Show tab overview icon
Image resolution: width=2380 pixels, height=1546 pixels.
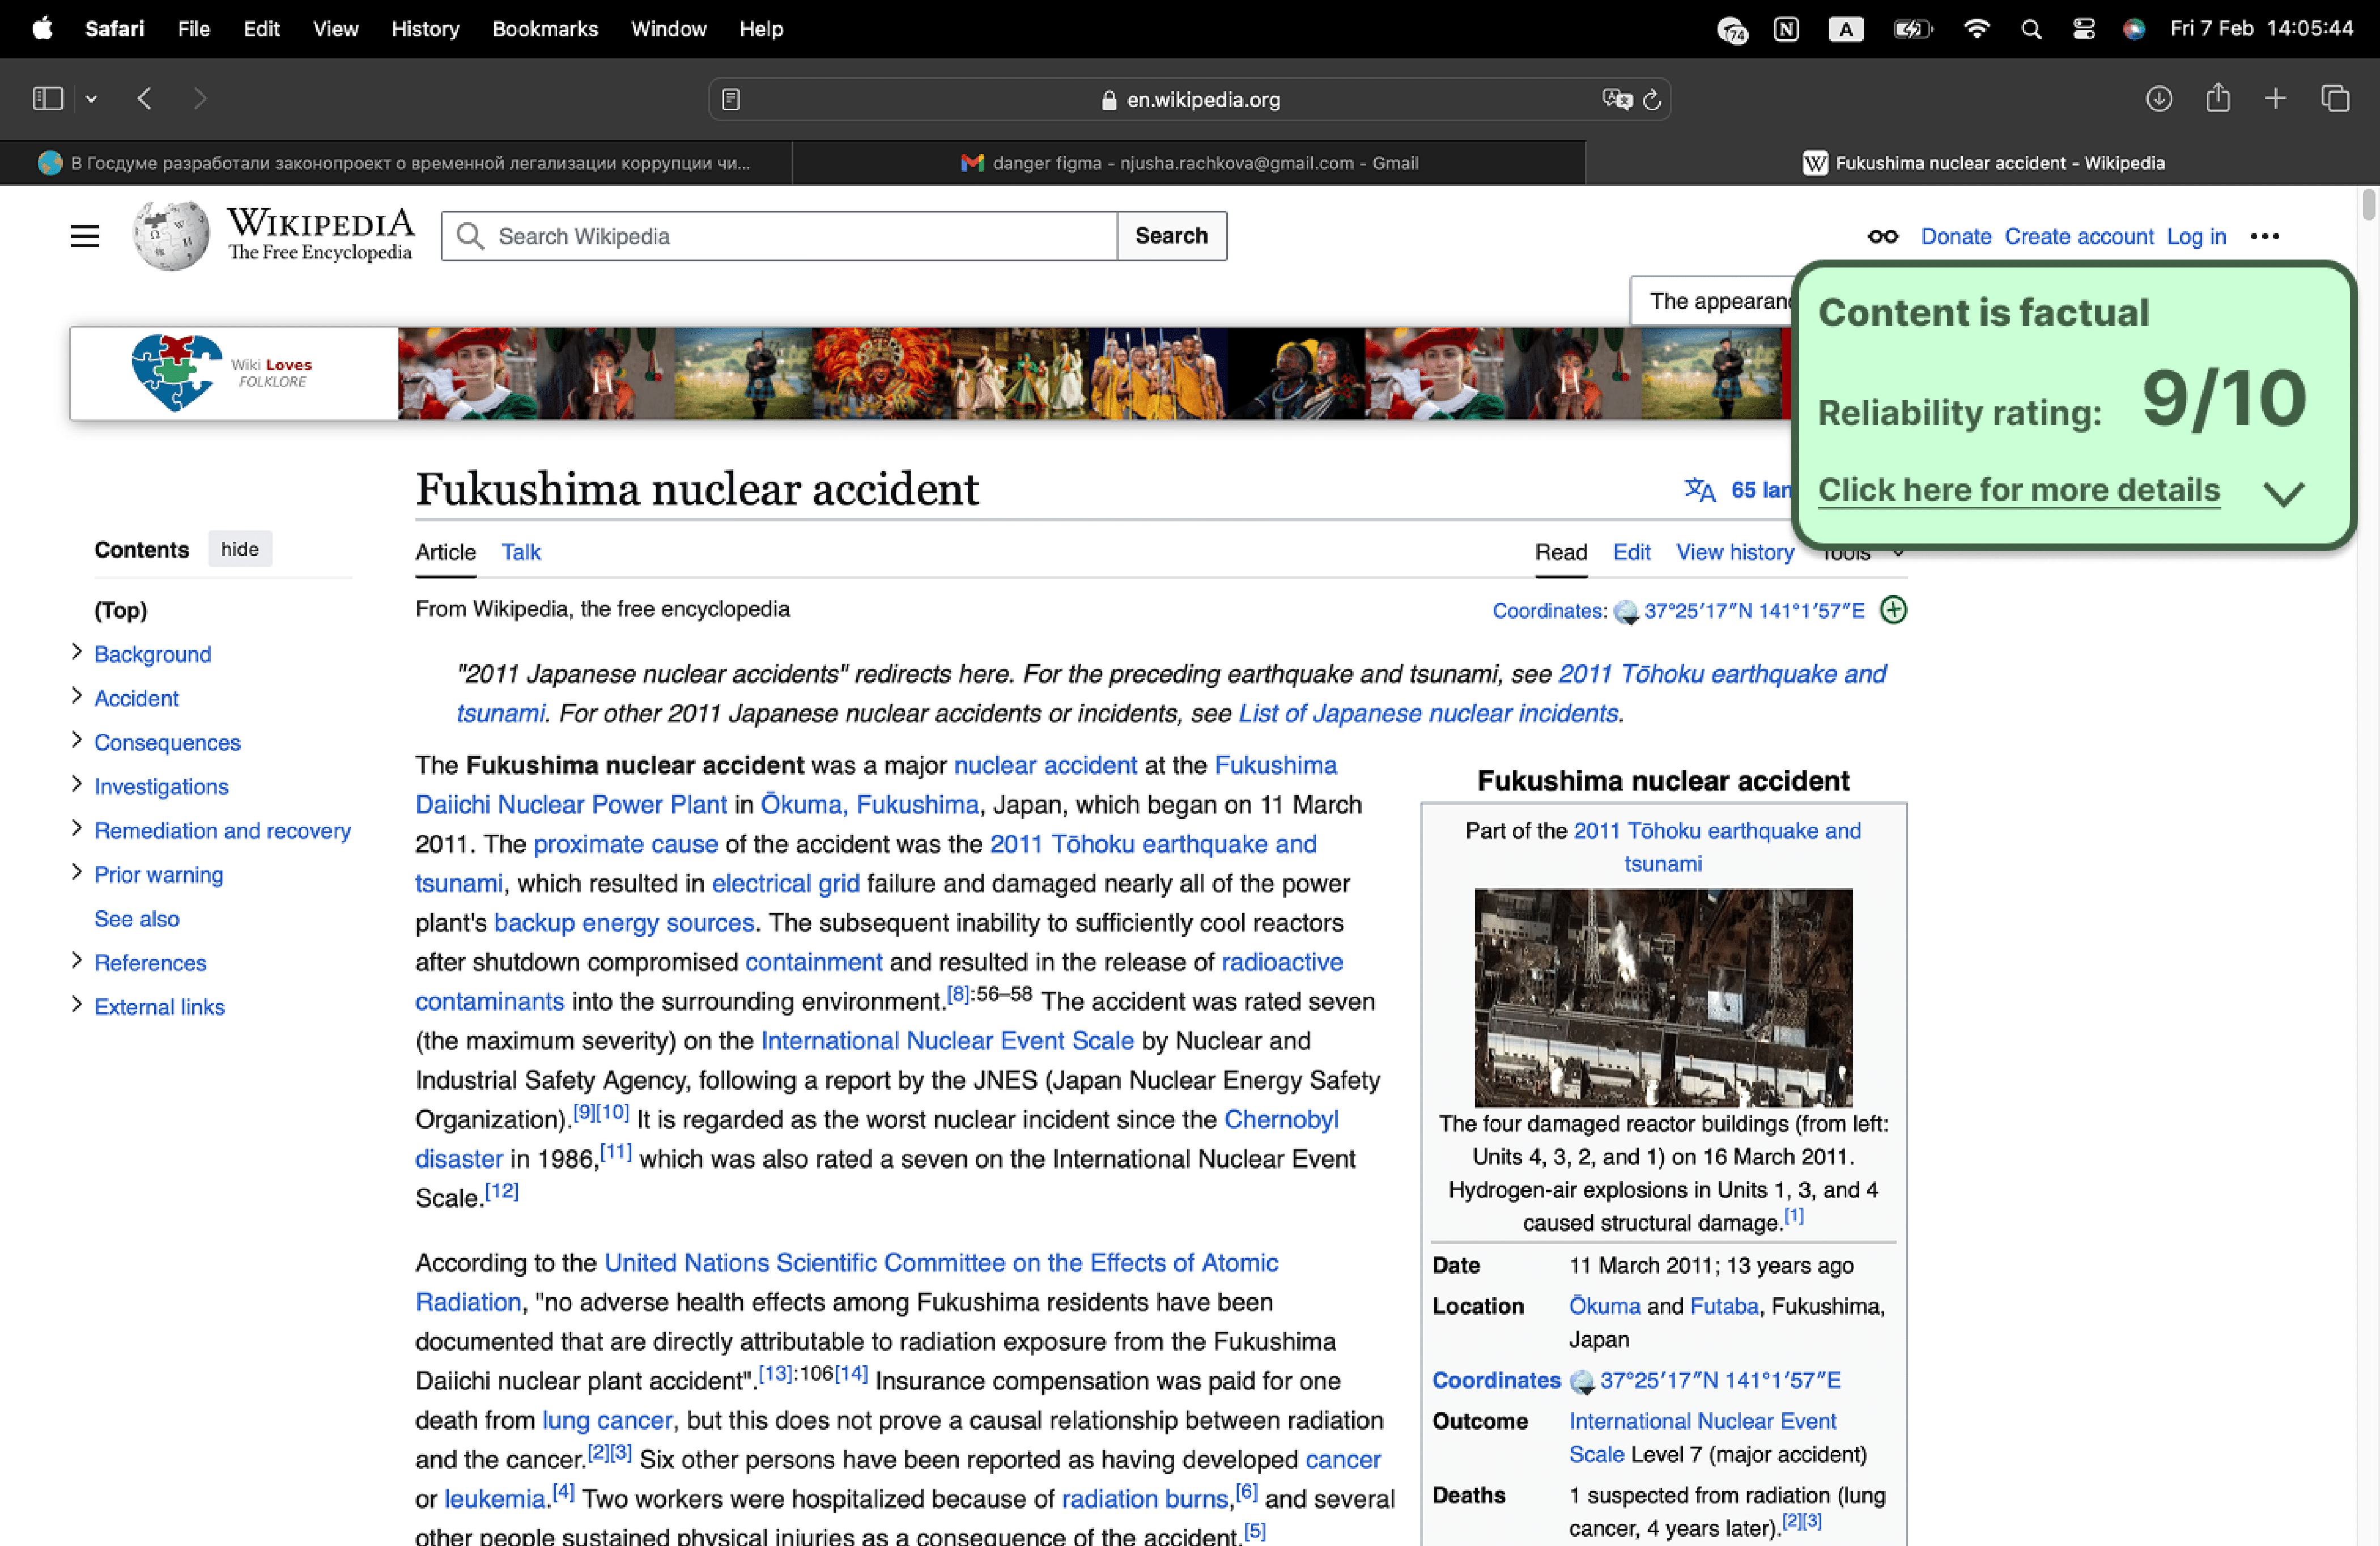(2334, 98)
